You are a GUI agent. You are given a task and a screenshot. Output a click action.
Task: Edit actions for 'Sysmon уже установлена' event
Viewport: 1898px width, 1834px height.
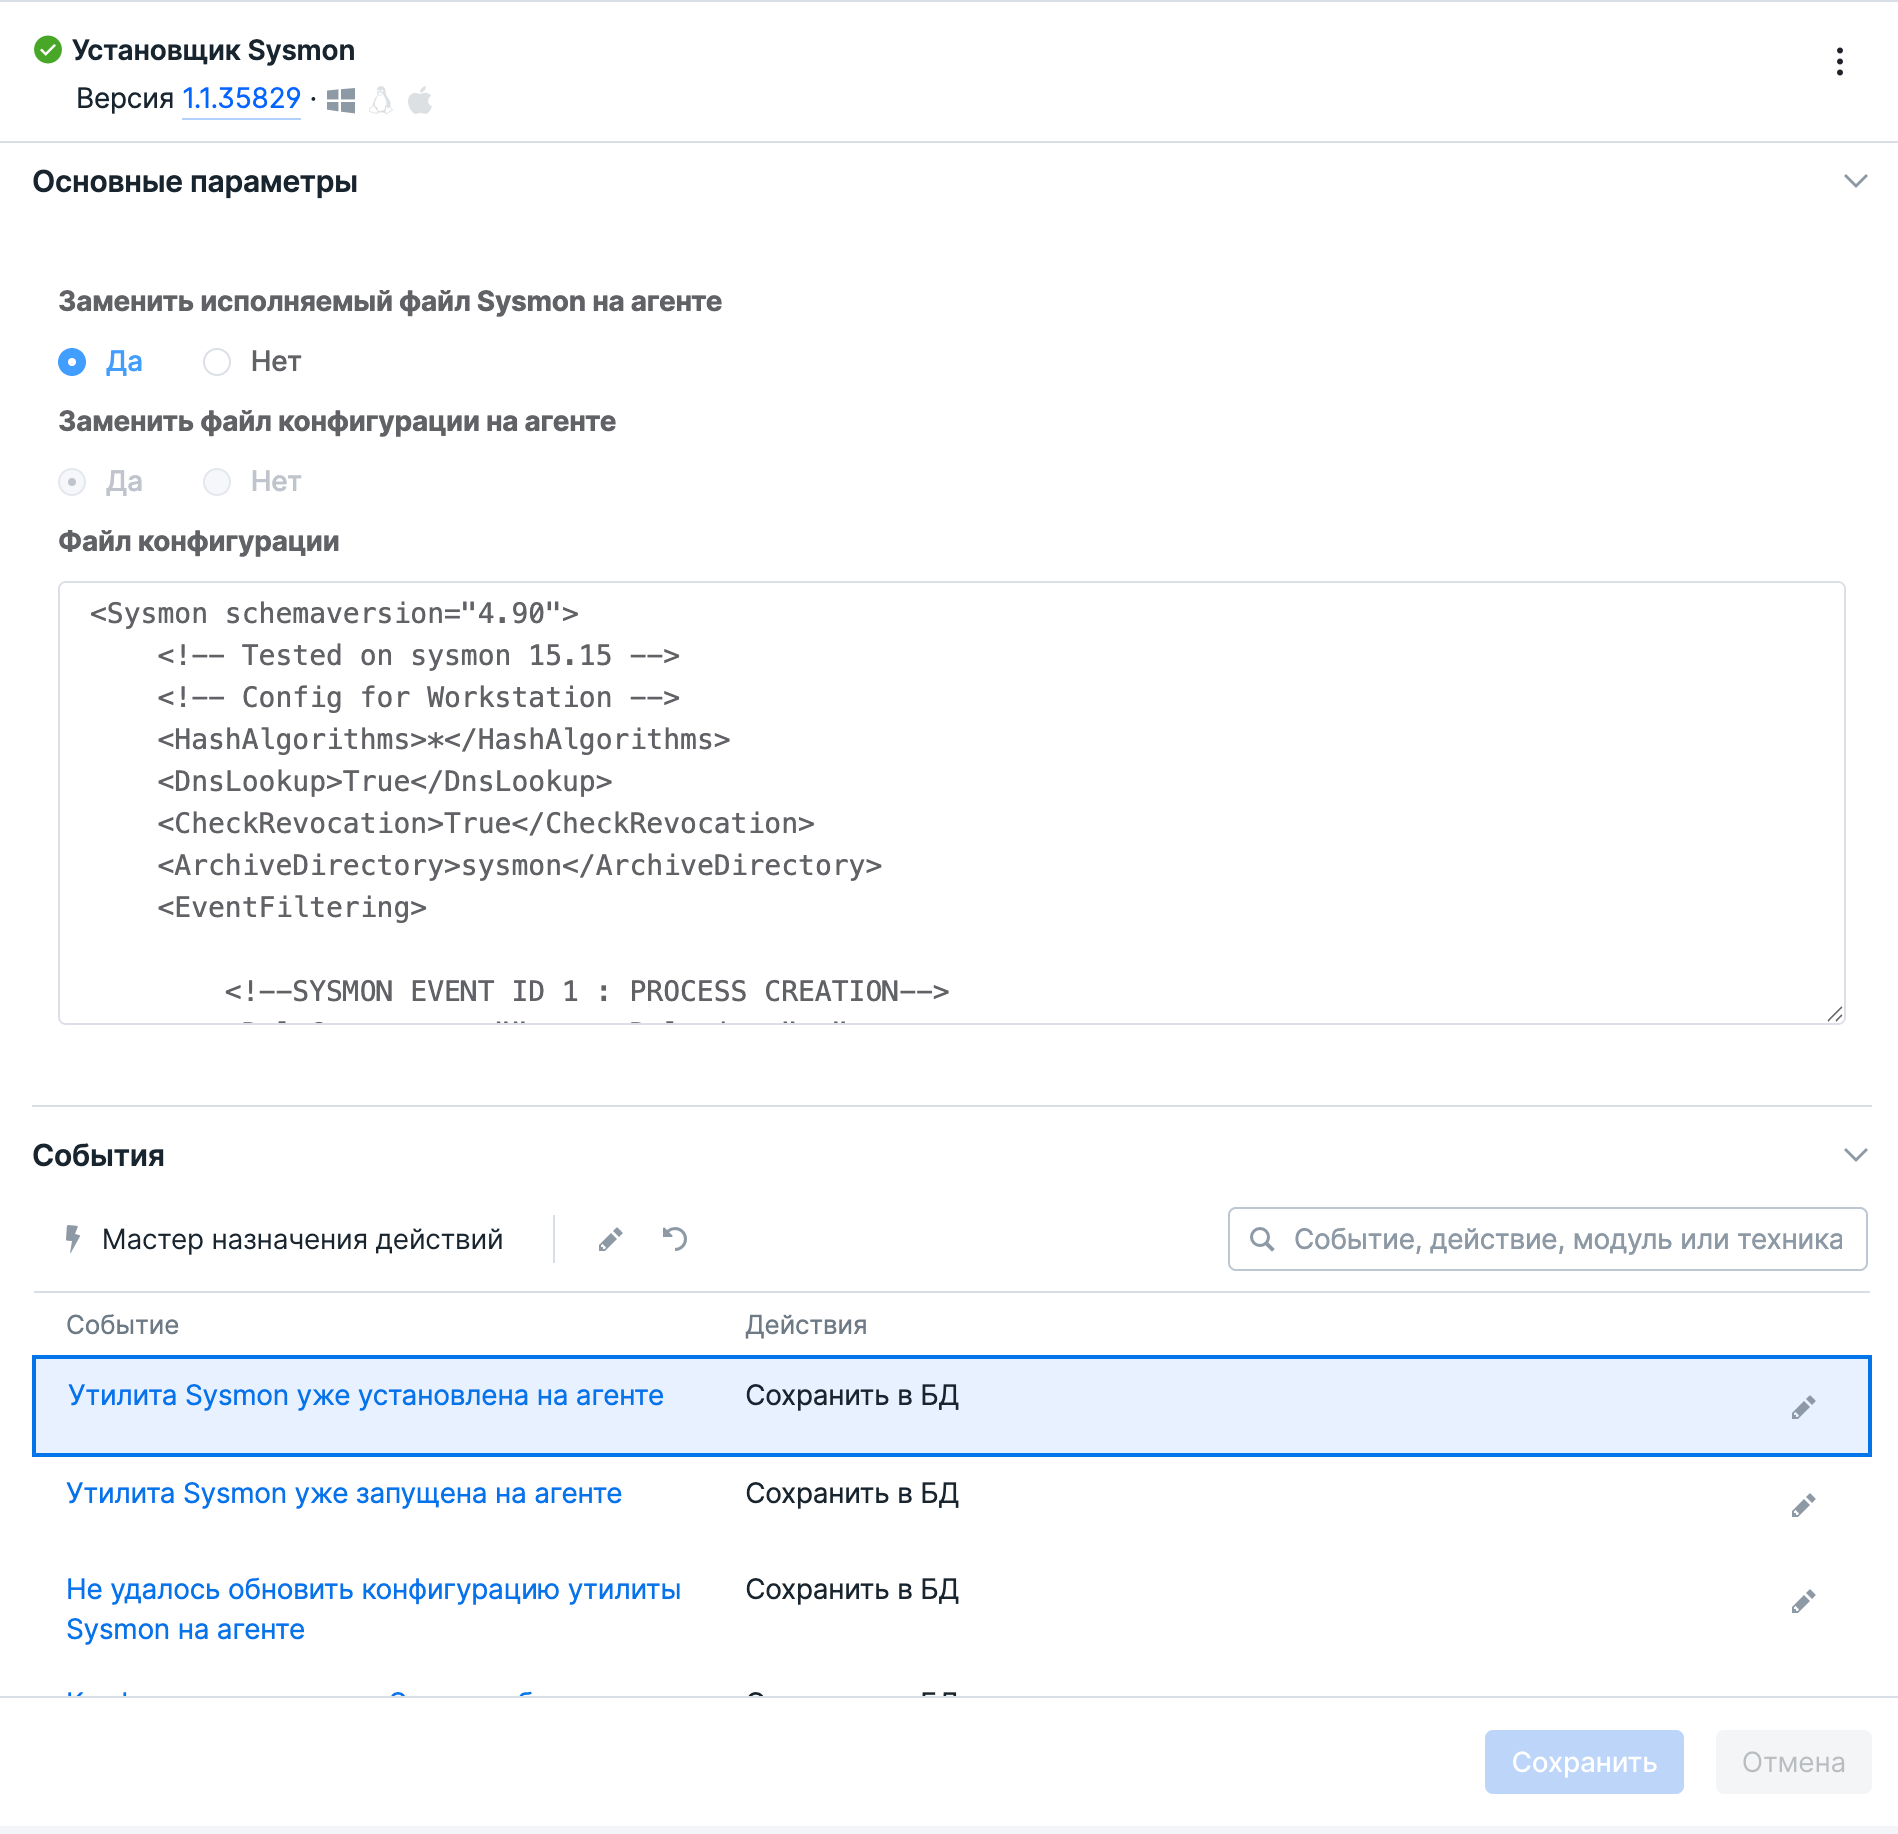tap(1803, 1408)
